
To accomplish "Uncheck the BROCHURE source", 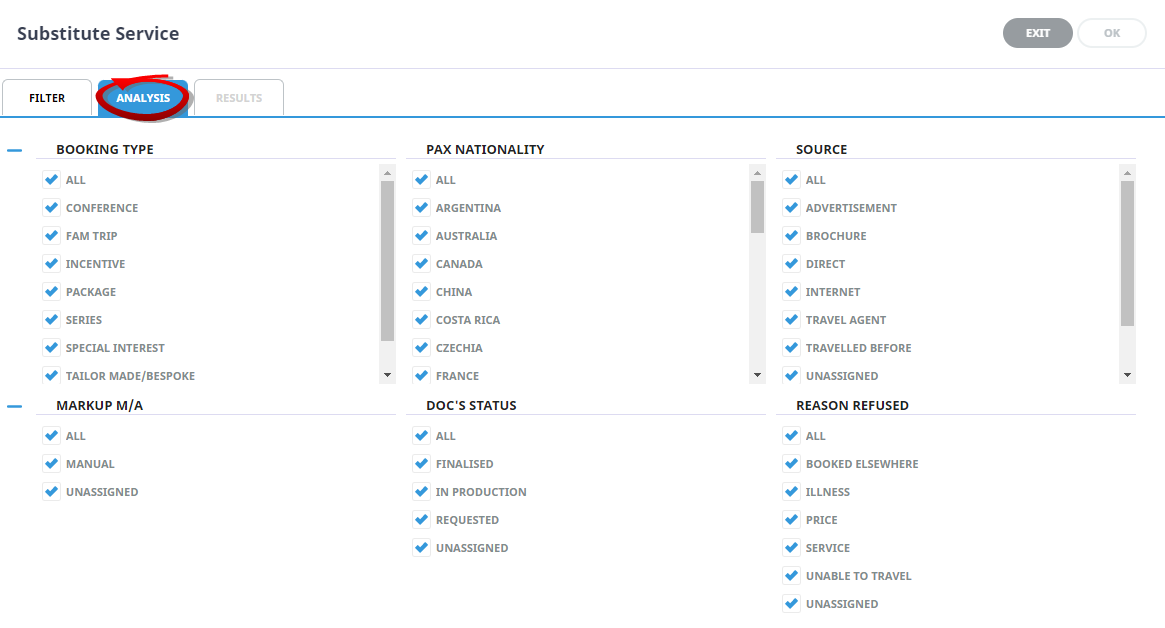I will click(791, 236).
